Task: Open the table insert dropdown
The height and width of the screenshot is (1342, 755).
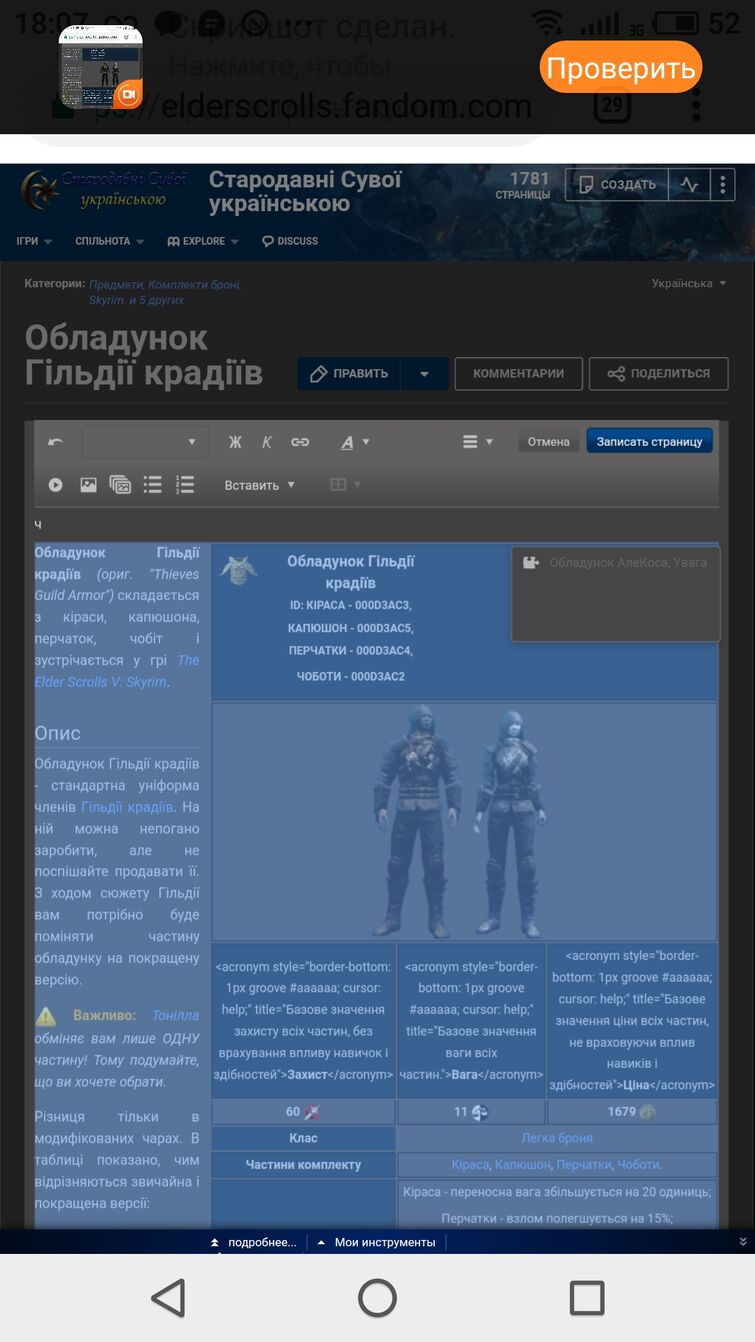Action: [346, 485]
